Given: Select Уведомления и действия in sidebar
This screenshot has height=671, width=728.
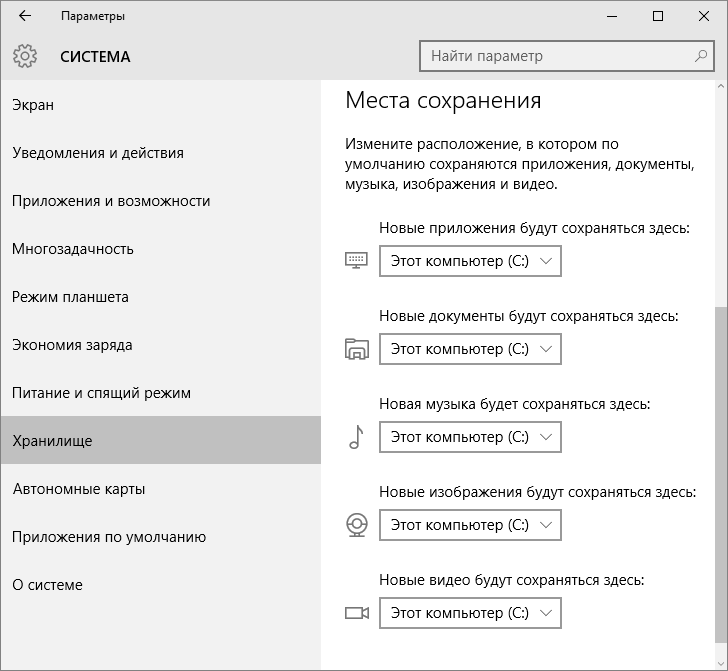Looking at the screenshot, I should click(98, 153).
